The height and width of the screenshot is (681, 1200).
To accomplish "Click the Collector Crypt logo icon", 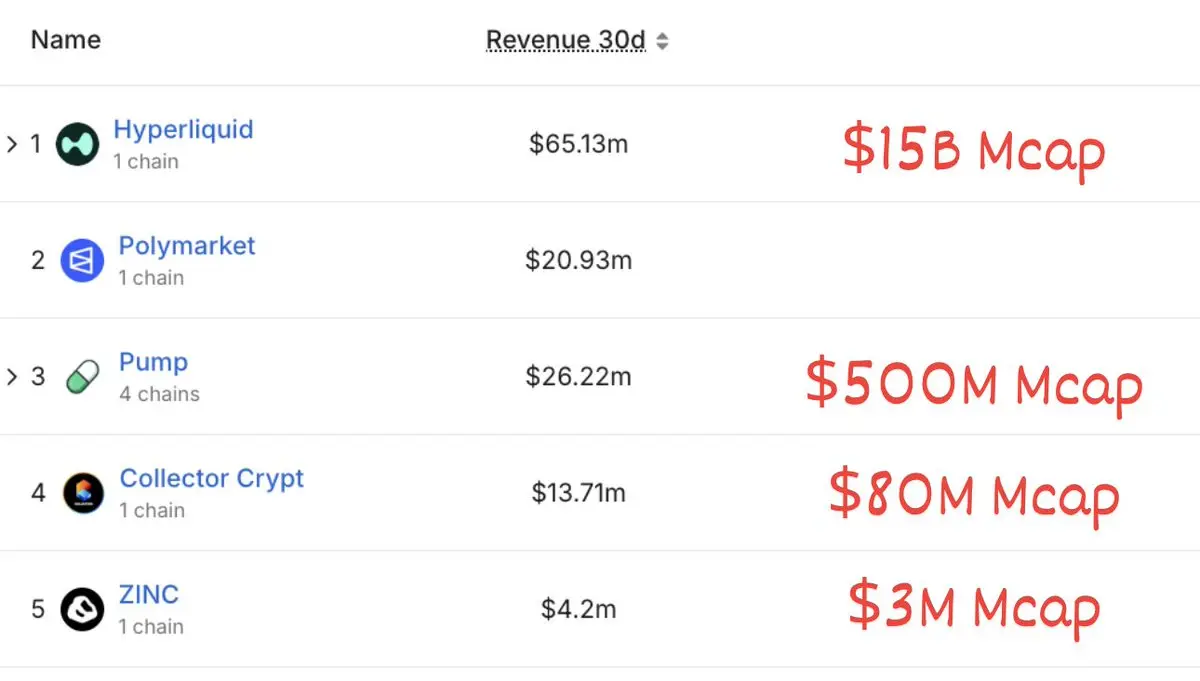I will click(83, 493).
